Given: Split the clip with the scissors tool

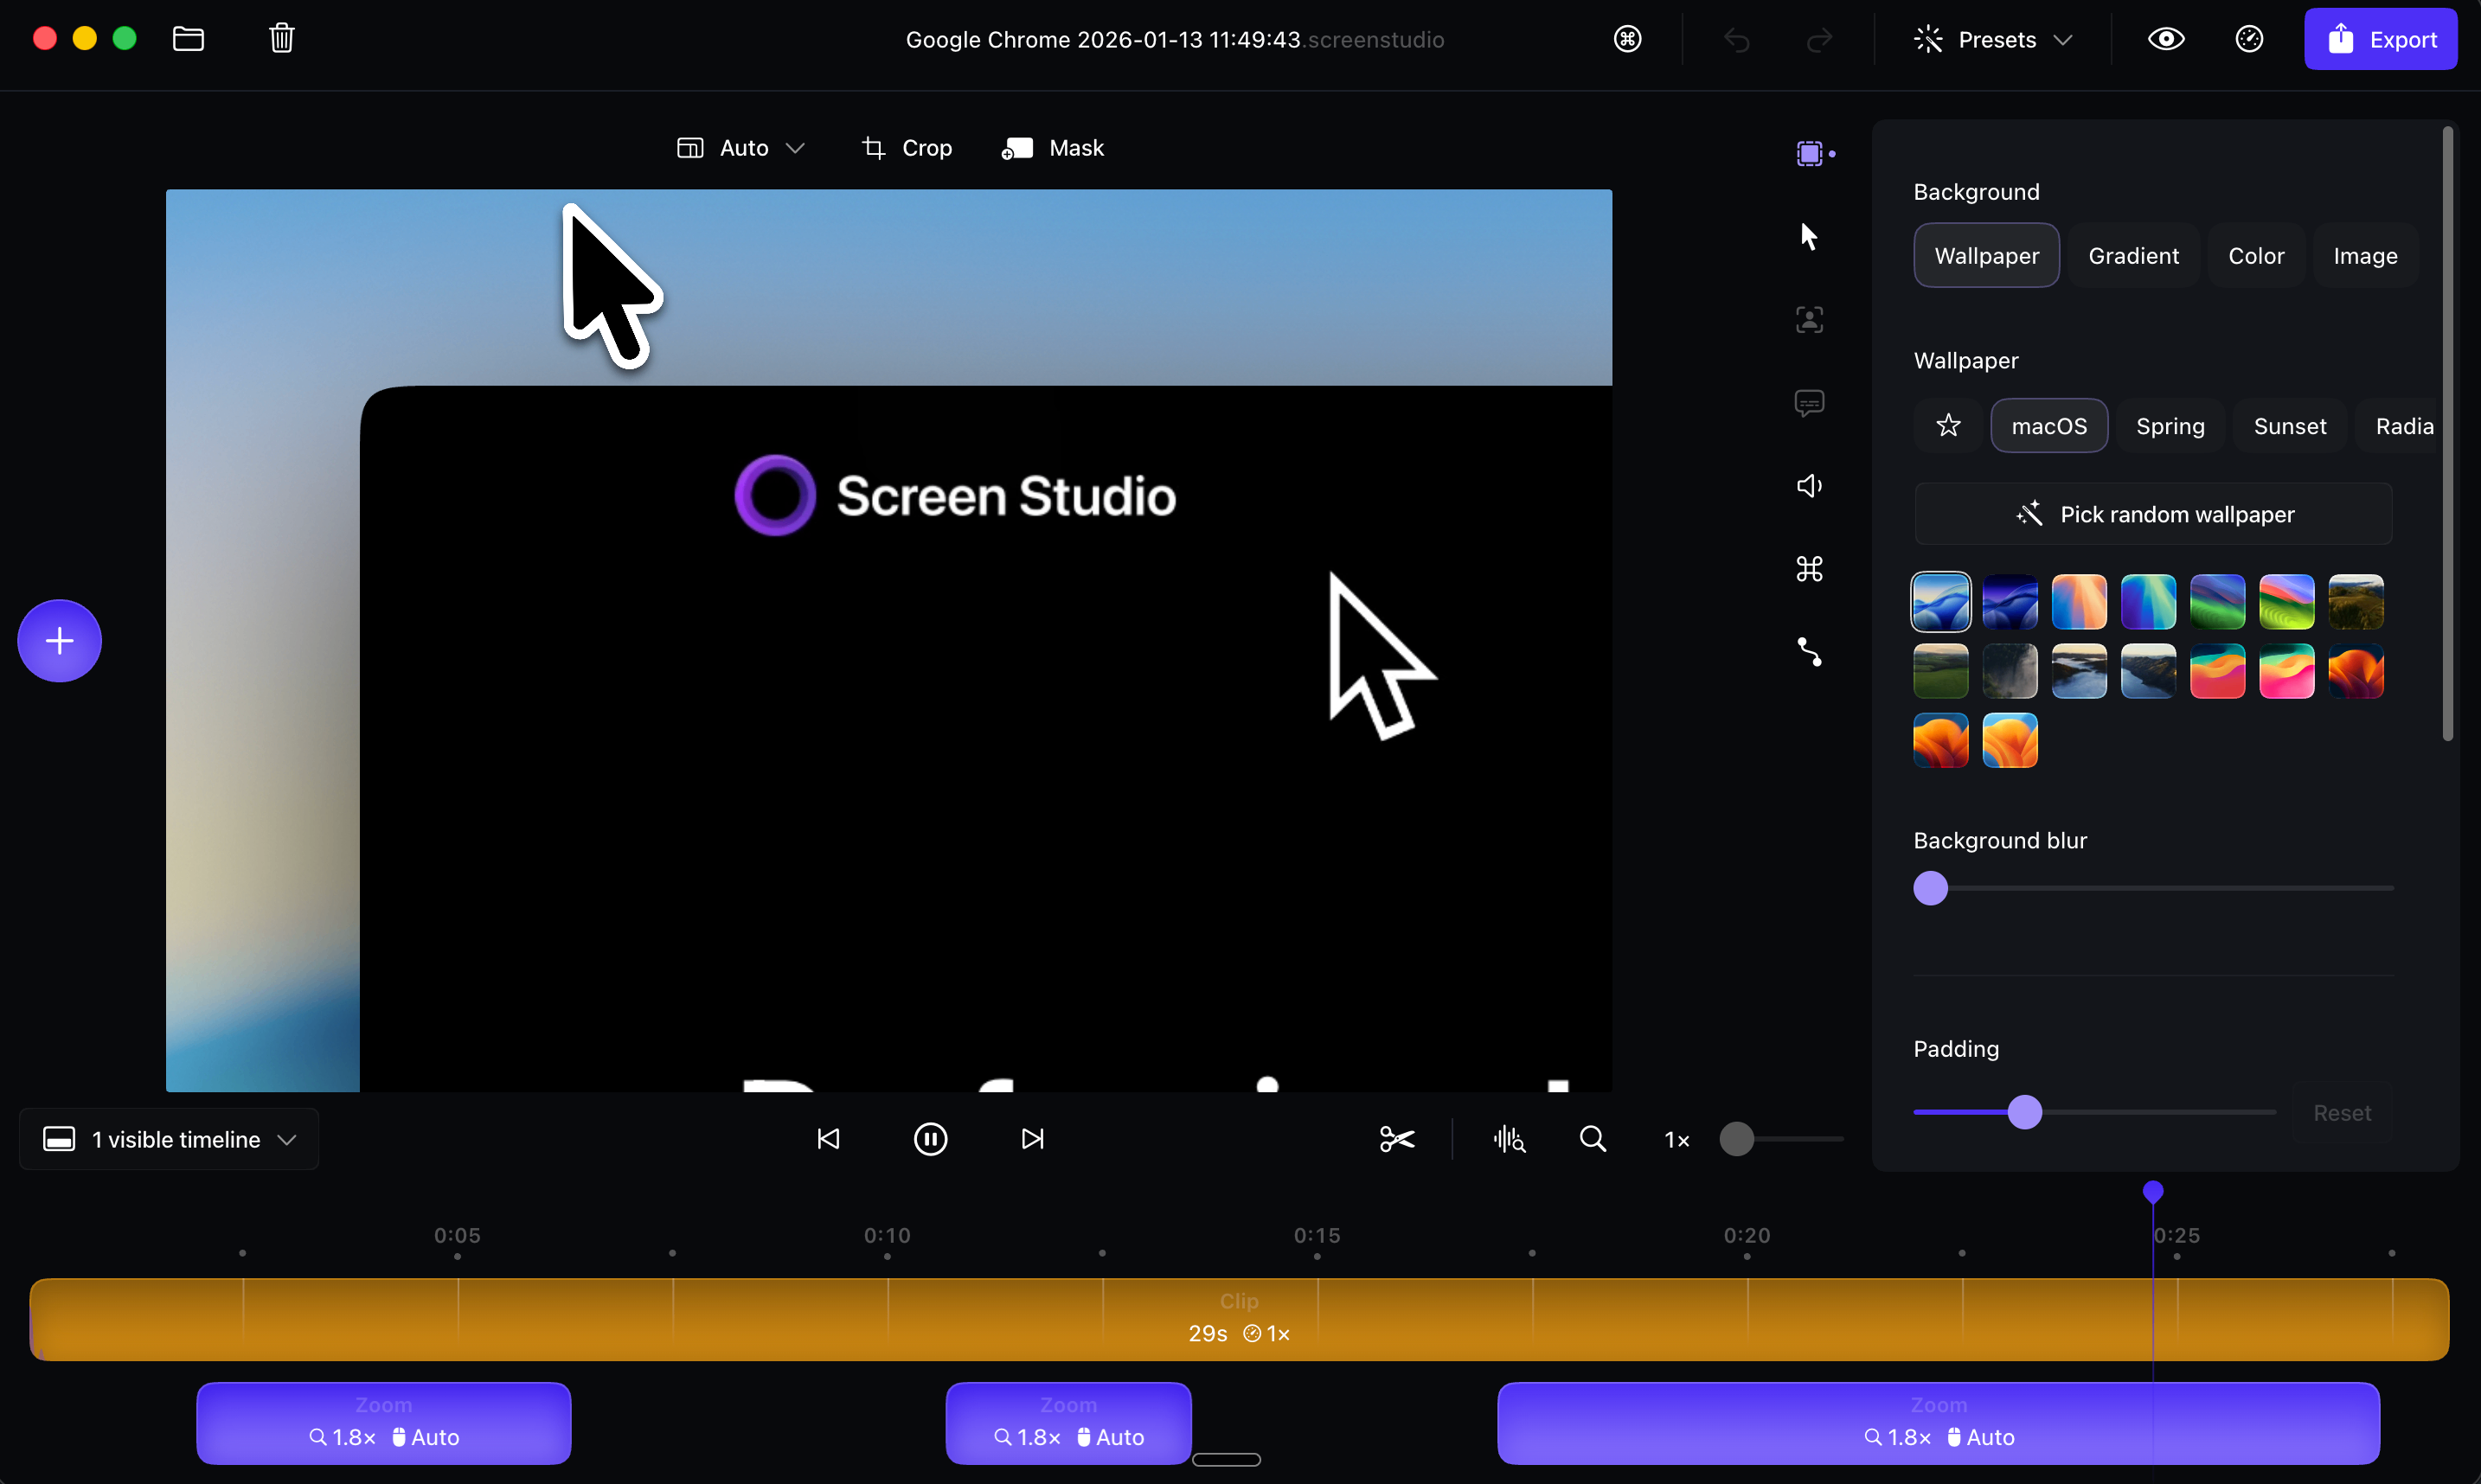Looking at the screenshot, I should 1395,1139.
